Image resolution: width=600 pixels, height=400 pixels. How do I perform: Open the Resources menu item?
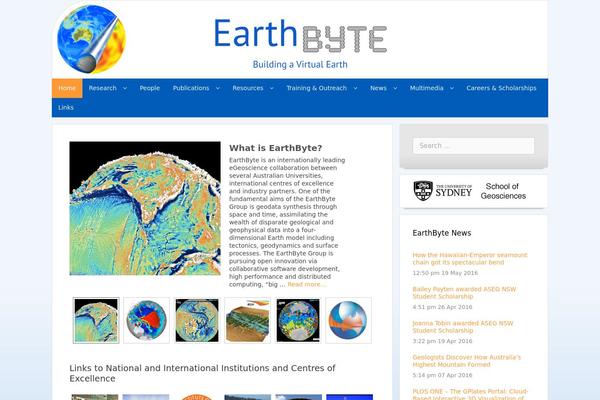(x=248, y=88)
